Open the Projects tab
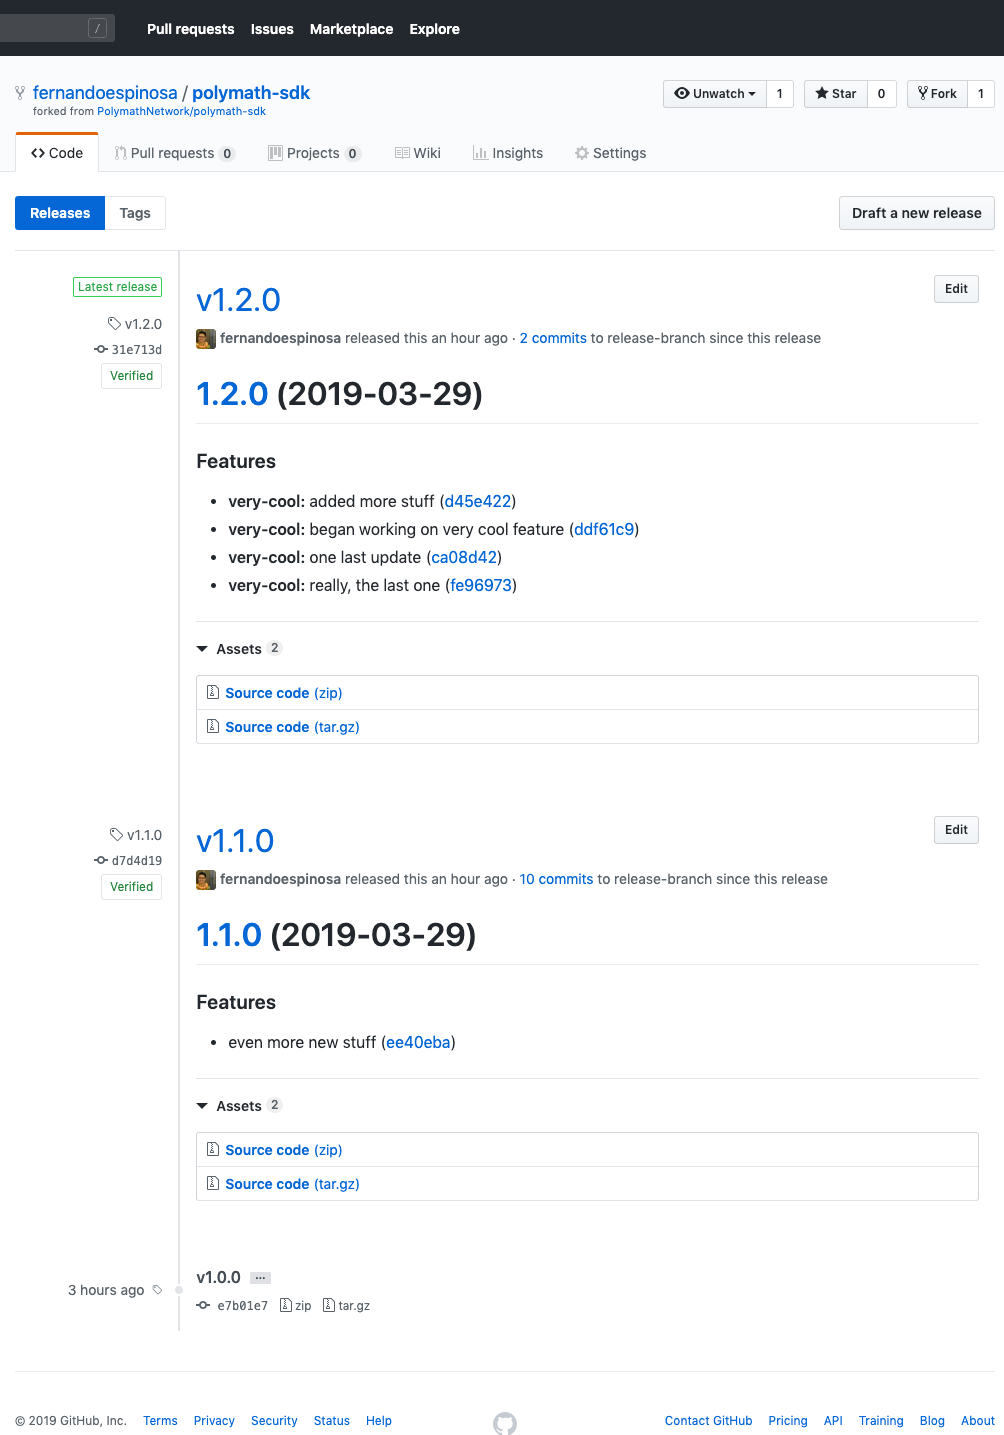The height and width of the screenshot is (1435, 1004). tap(315, 153)
